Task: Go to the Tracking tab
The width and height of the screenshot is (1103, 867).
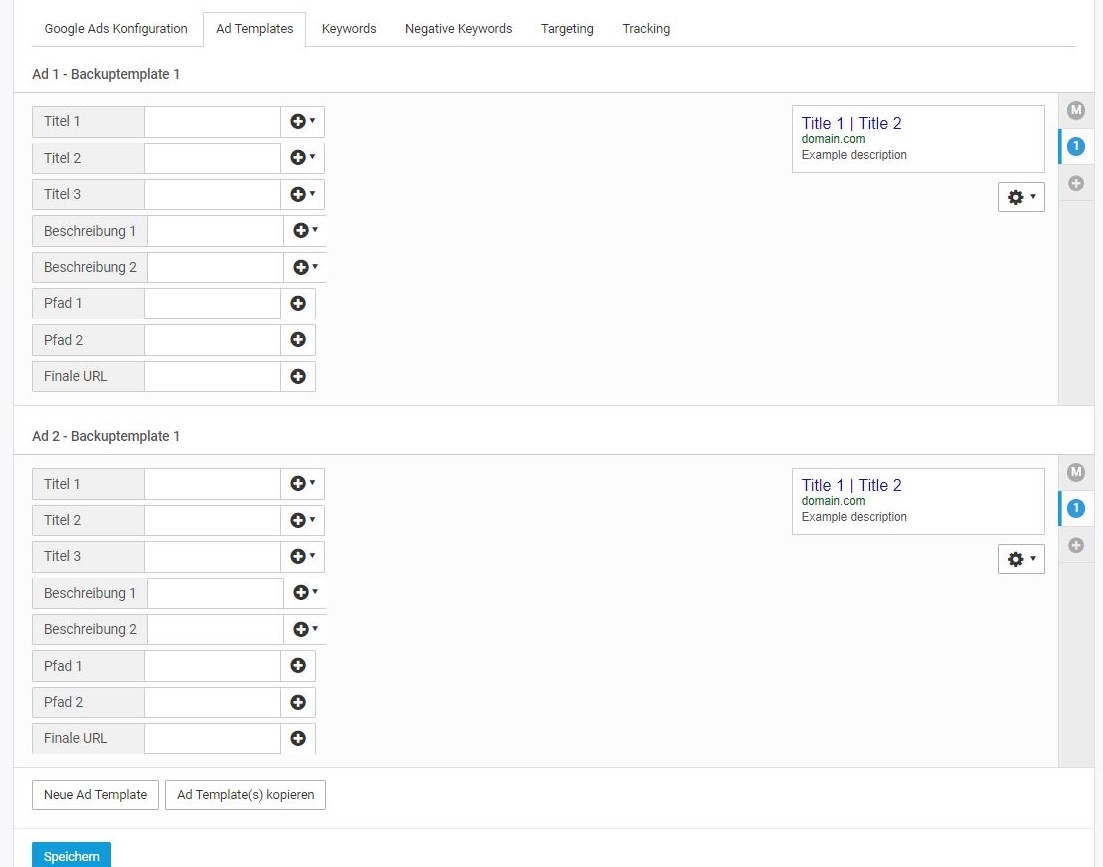Action: pyautogui.click(x=646, y=29)
